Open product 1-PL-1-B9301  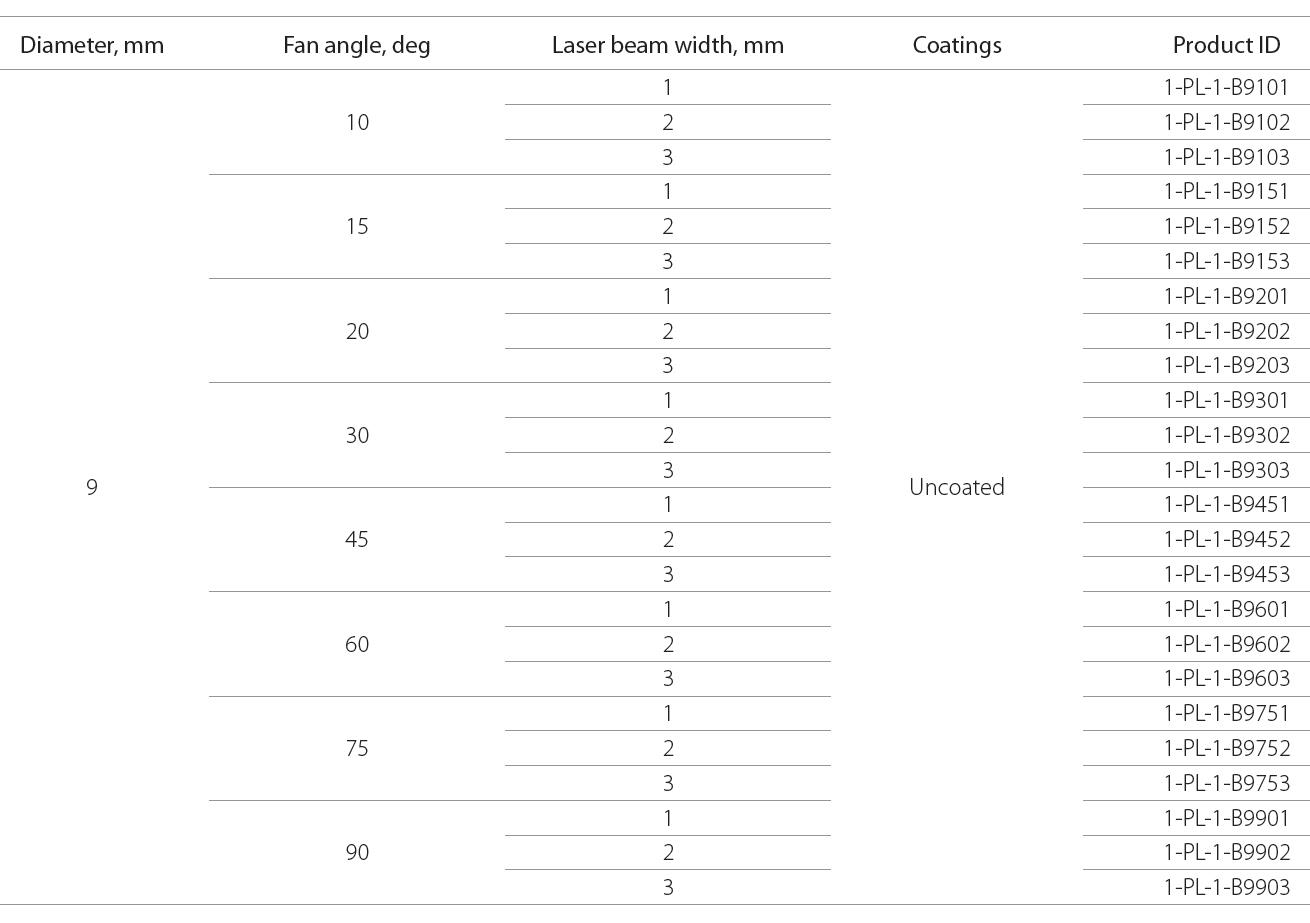[x=1227, y=400]
